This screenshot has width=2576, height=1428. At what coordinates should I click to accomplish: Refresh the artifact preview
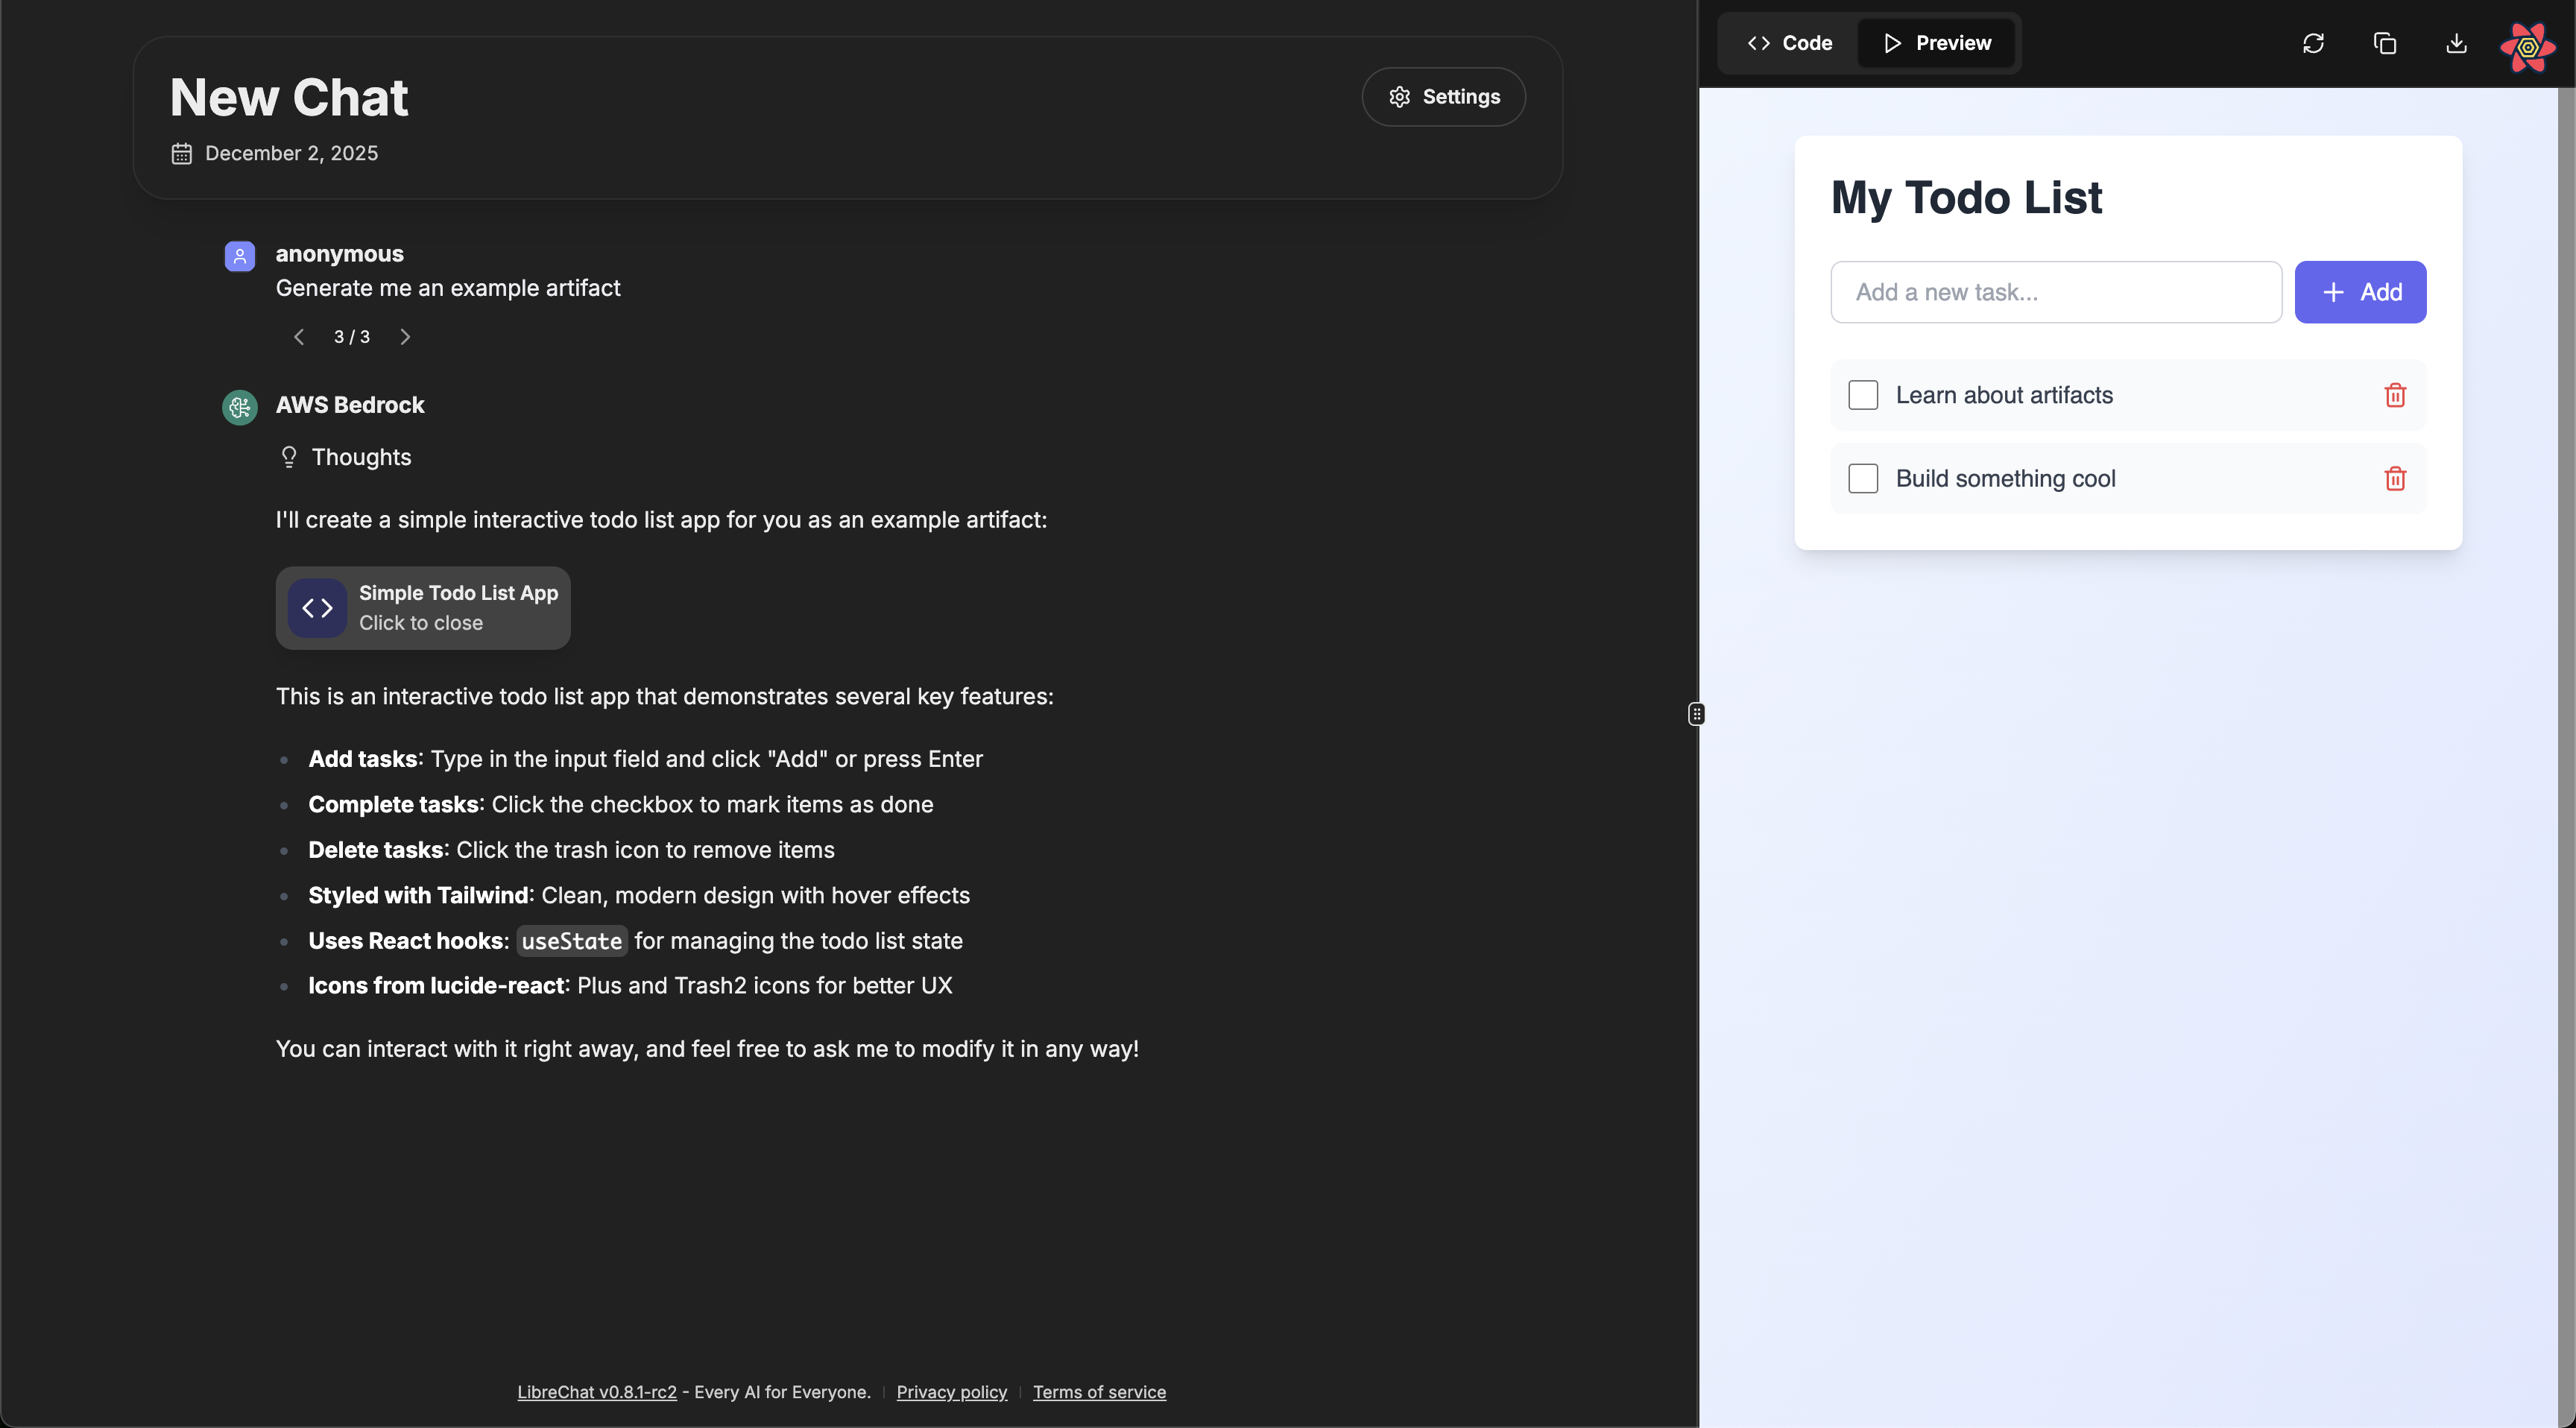click(x=2313, y=43)
